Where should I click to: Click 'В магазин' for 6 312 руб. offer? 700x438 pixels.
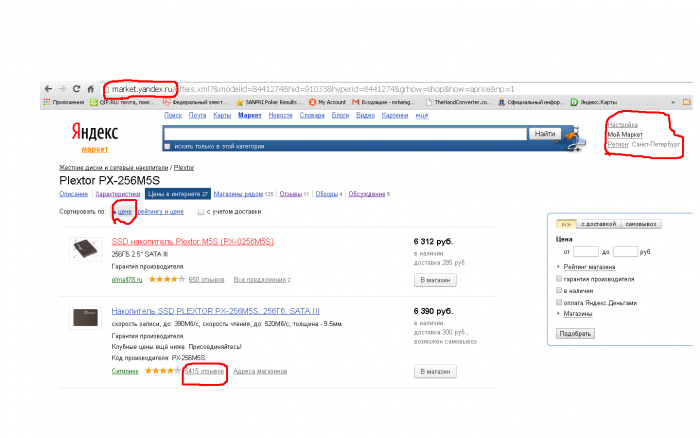coord(435,280)
